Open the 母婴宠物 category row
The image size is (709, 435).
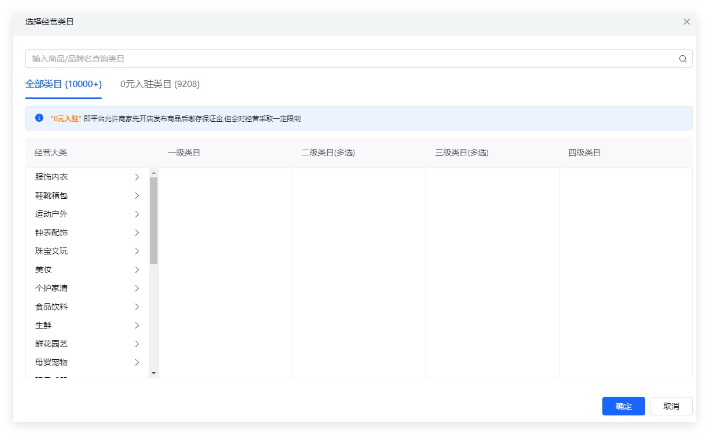pyautogui.click(x=87, y=362)
